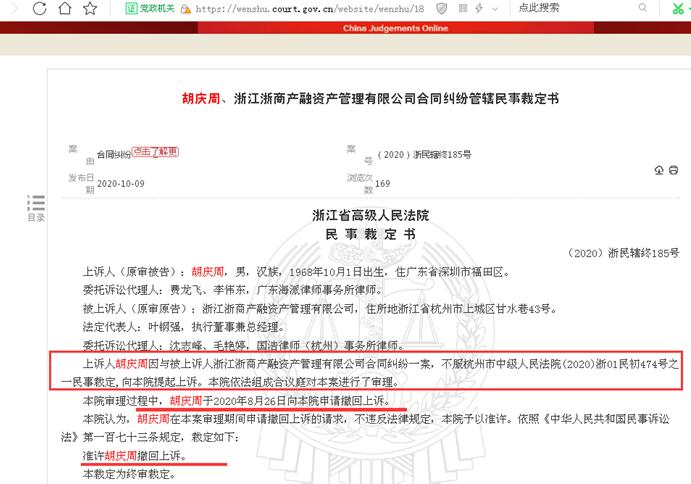Click the 上诉人（原审被告） line
This screenshot has height=484, width=691.
tap(296, 272)
